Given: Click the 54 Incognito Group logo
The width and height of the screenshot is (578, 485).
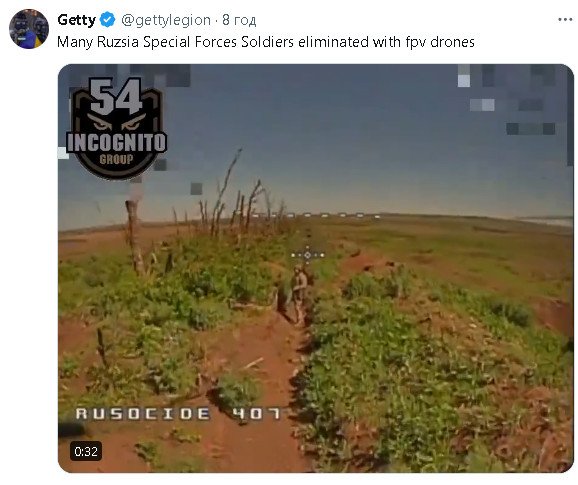Looking at the screenshot, I should point(116,128).
